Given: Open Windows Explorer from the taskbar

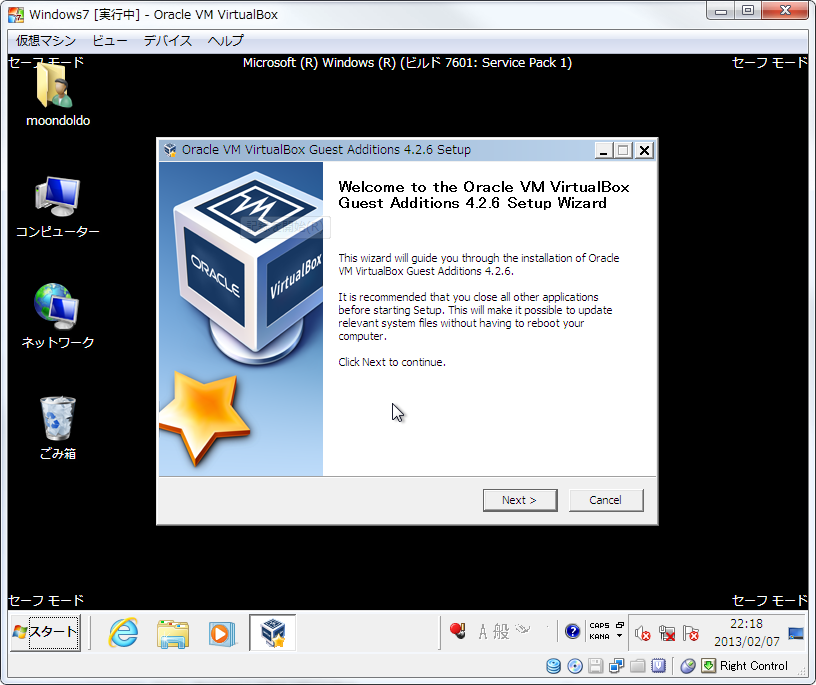Looking at the screenshot, I should coord(173,632).
